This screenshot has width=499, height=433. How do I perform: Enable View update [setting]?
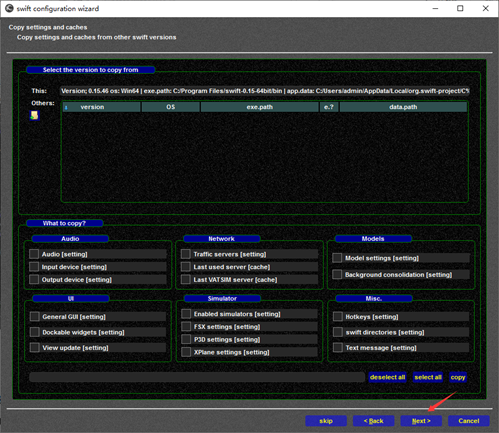(x=35, y=348)
